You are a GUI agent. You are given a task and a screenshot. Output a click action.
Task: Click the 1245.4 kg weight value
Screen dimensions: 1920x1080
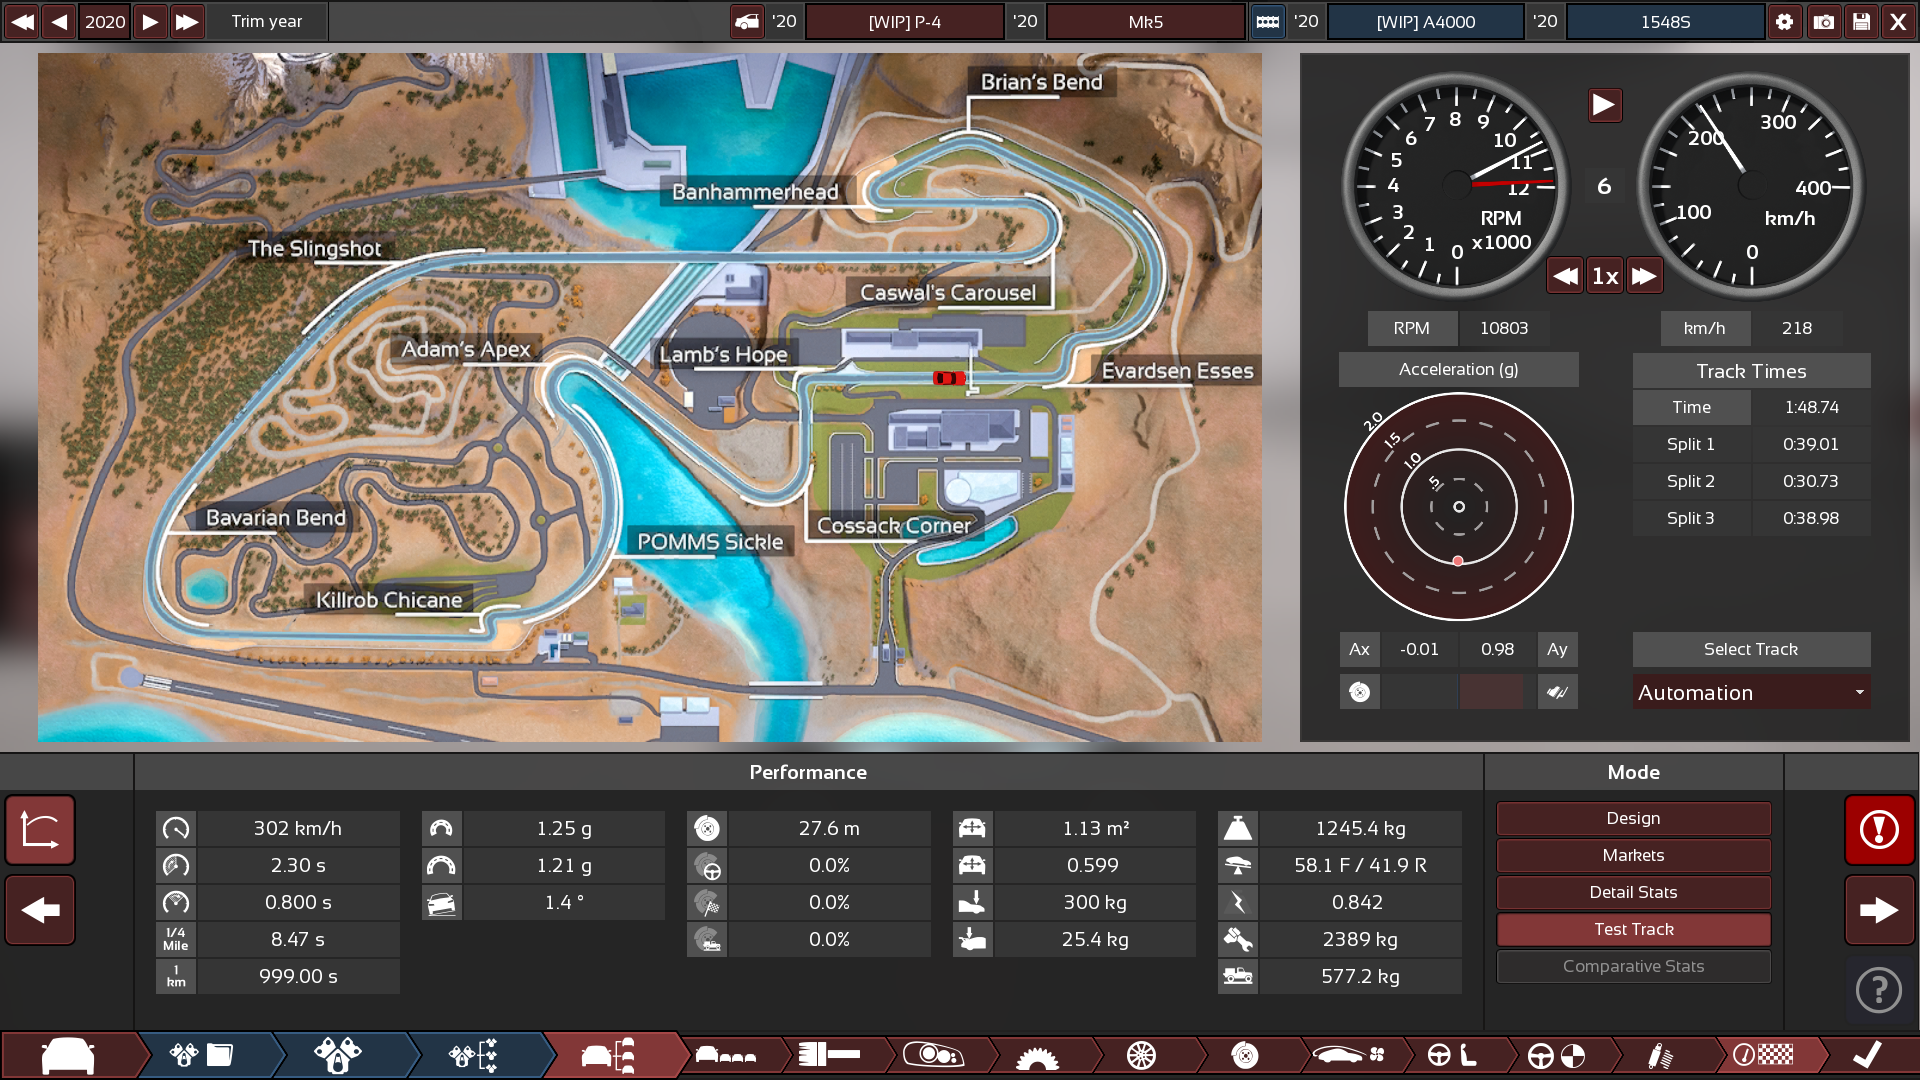coord(1360,828)
